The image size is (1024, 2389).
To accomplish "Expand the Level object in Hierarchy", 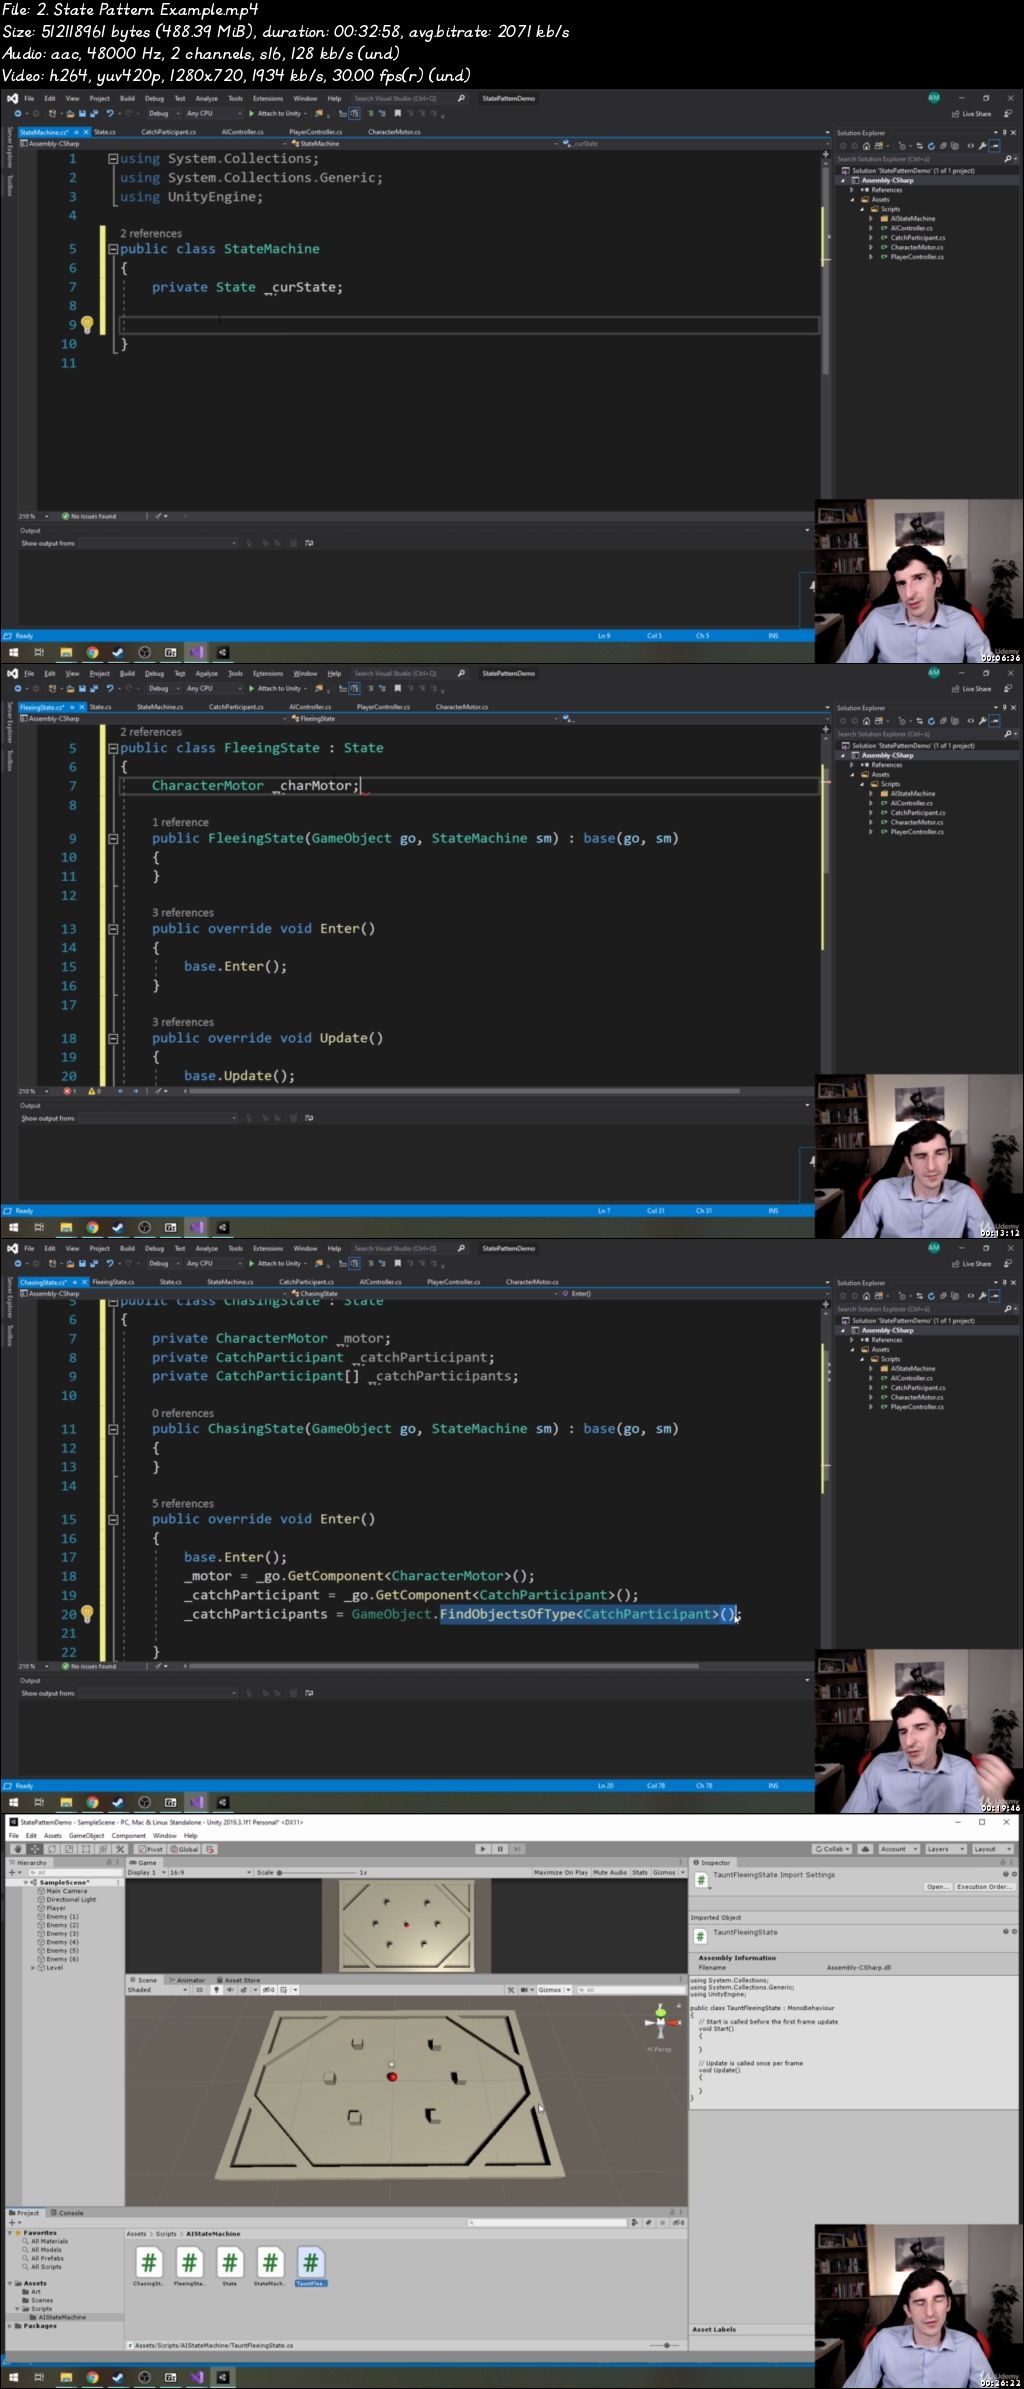I will pos(34,1967).
